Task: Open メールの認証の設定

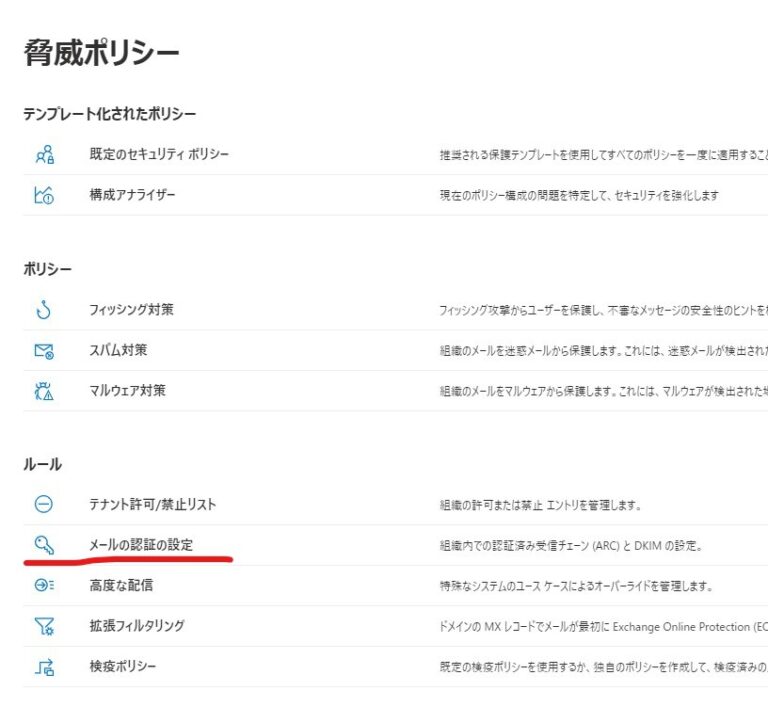Action: [x=141, y=545]
